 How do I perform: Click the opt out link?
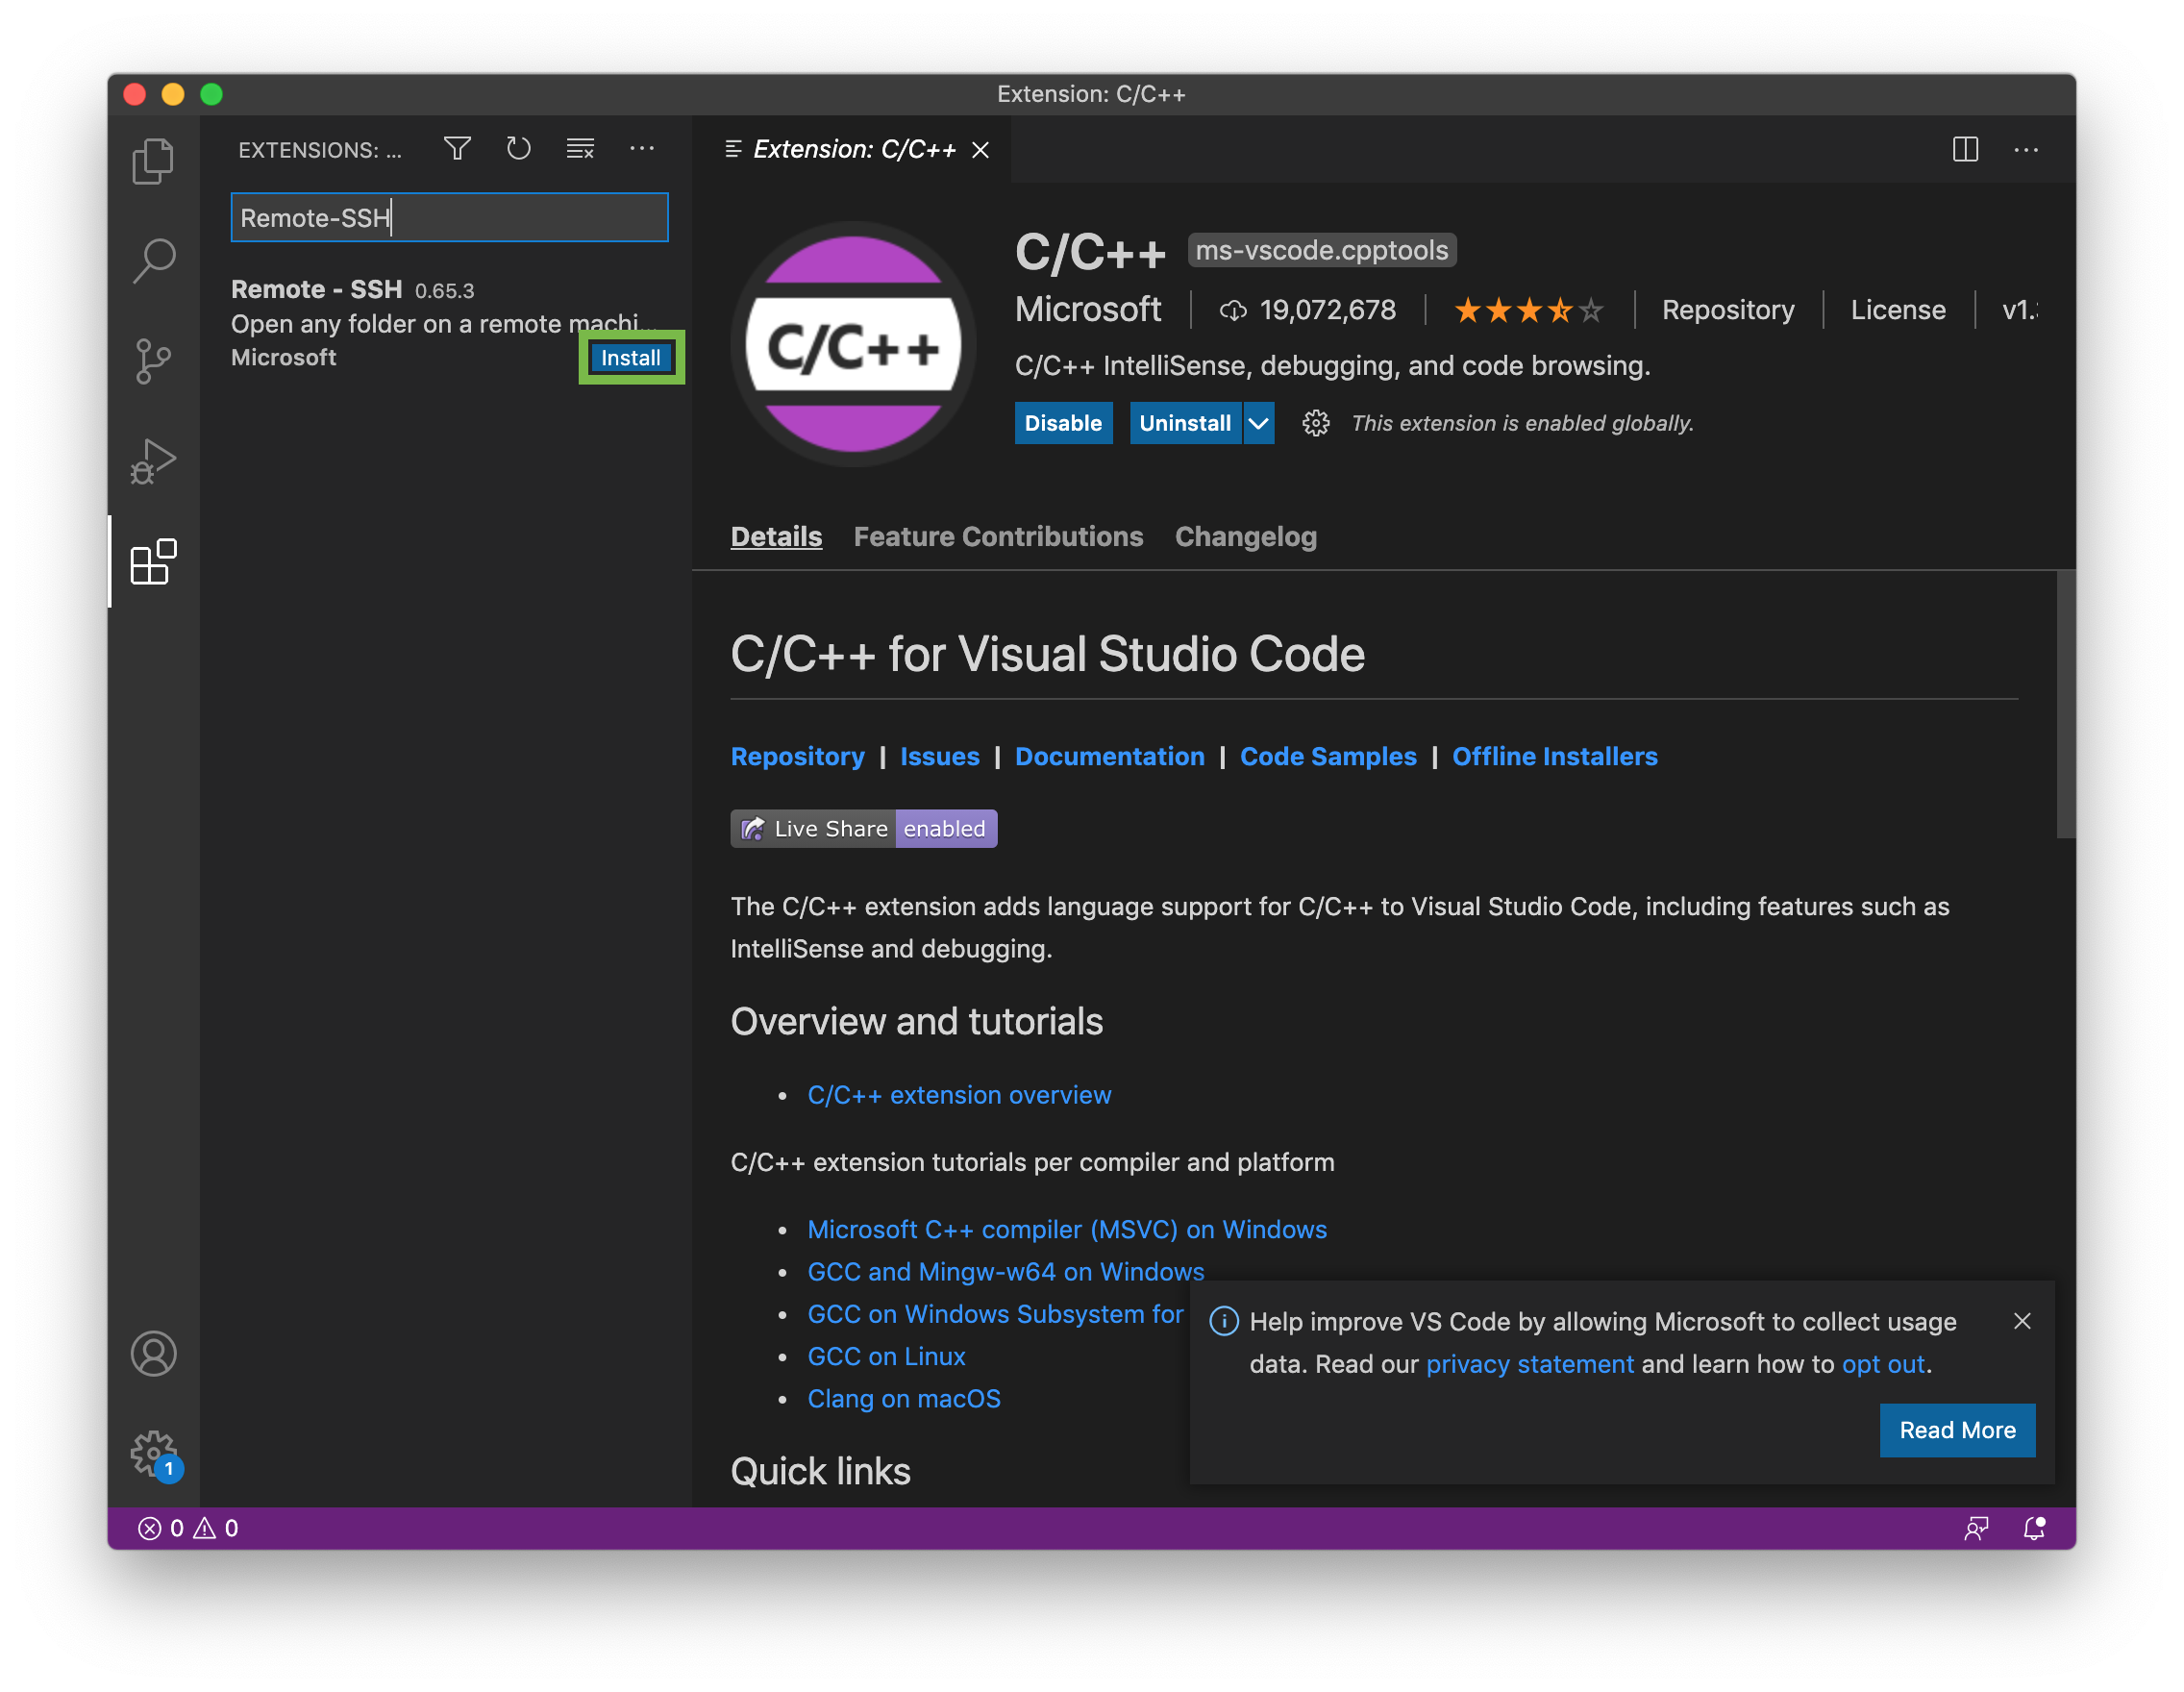coord(1883,1364)
